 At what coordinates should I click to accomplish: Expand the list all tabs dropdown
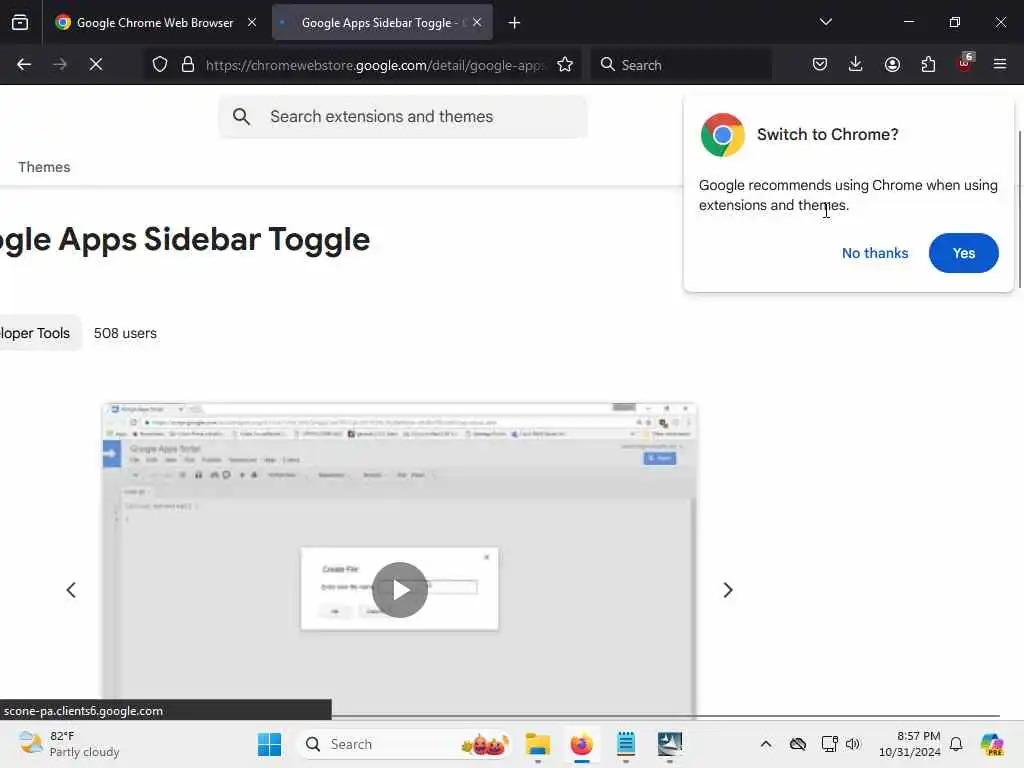pyautogui.click(x=825, y=22)
